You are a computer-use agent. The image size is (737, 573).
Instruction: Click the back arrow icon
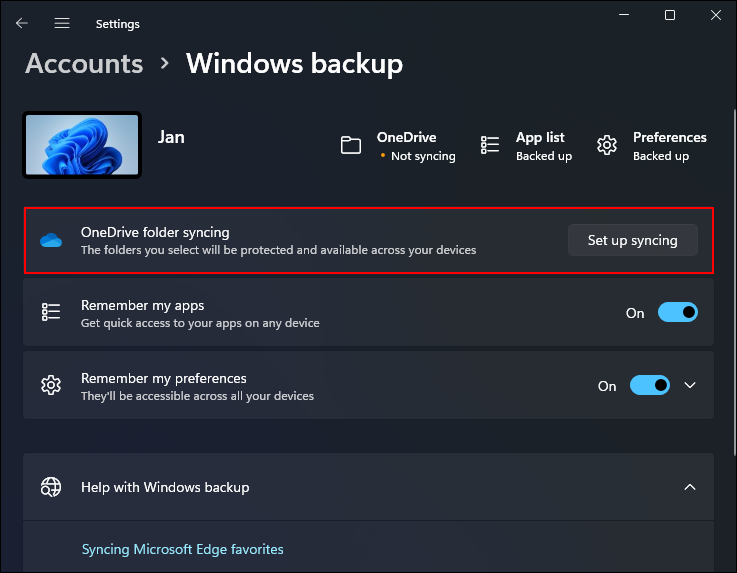coord(22,23)
